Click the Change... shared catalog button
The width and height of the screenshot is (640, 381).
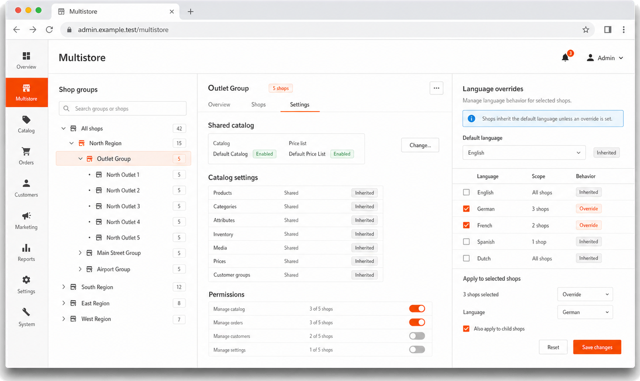420,145
